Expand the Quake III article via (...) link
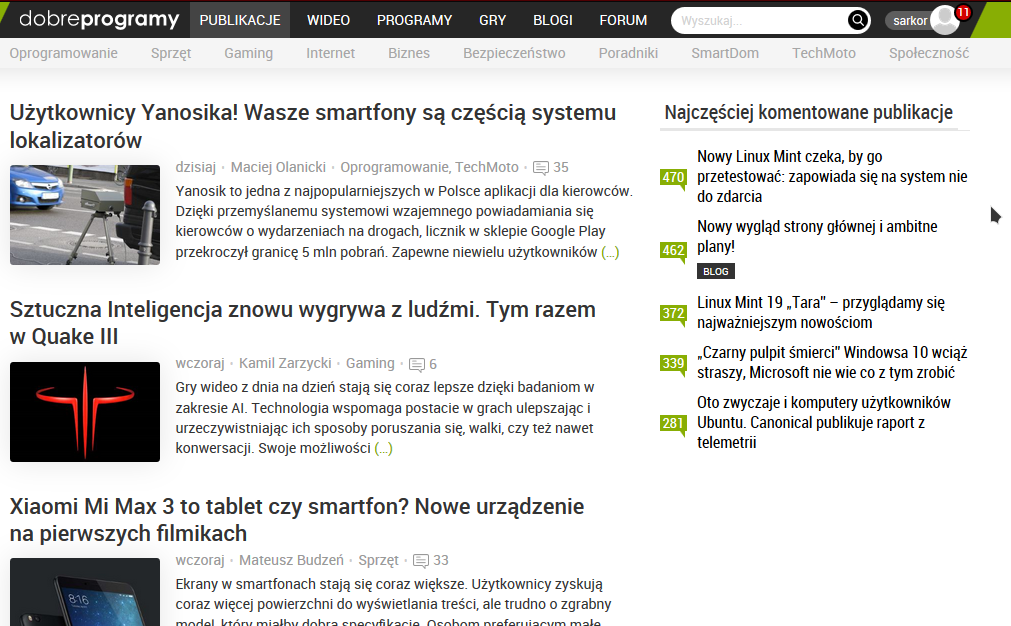Viewport: 1011px width, 626px height. 385,446
